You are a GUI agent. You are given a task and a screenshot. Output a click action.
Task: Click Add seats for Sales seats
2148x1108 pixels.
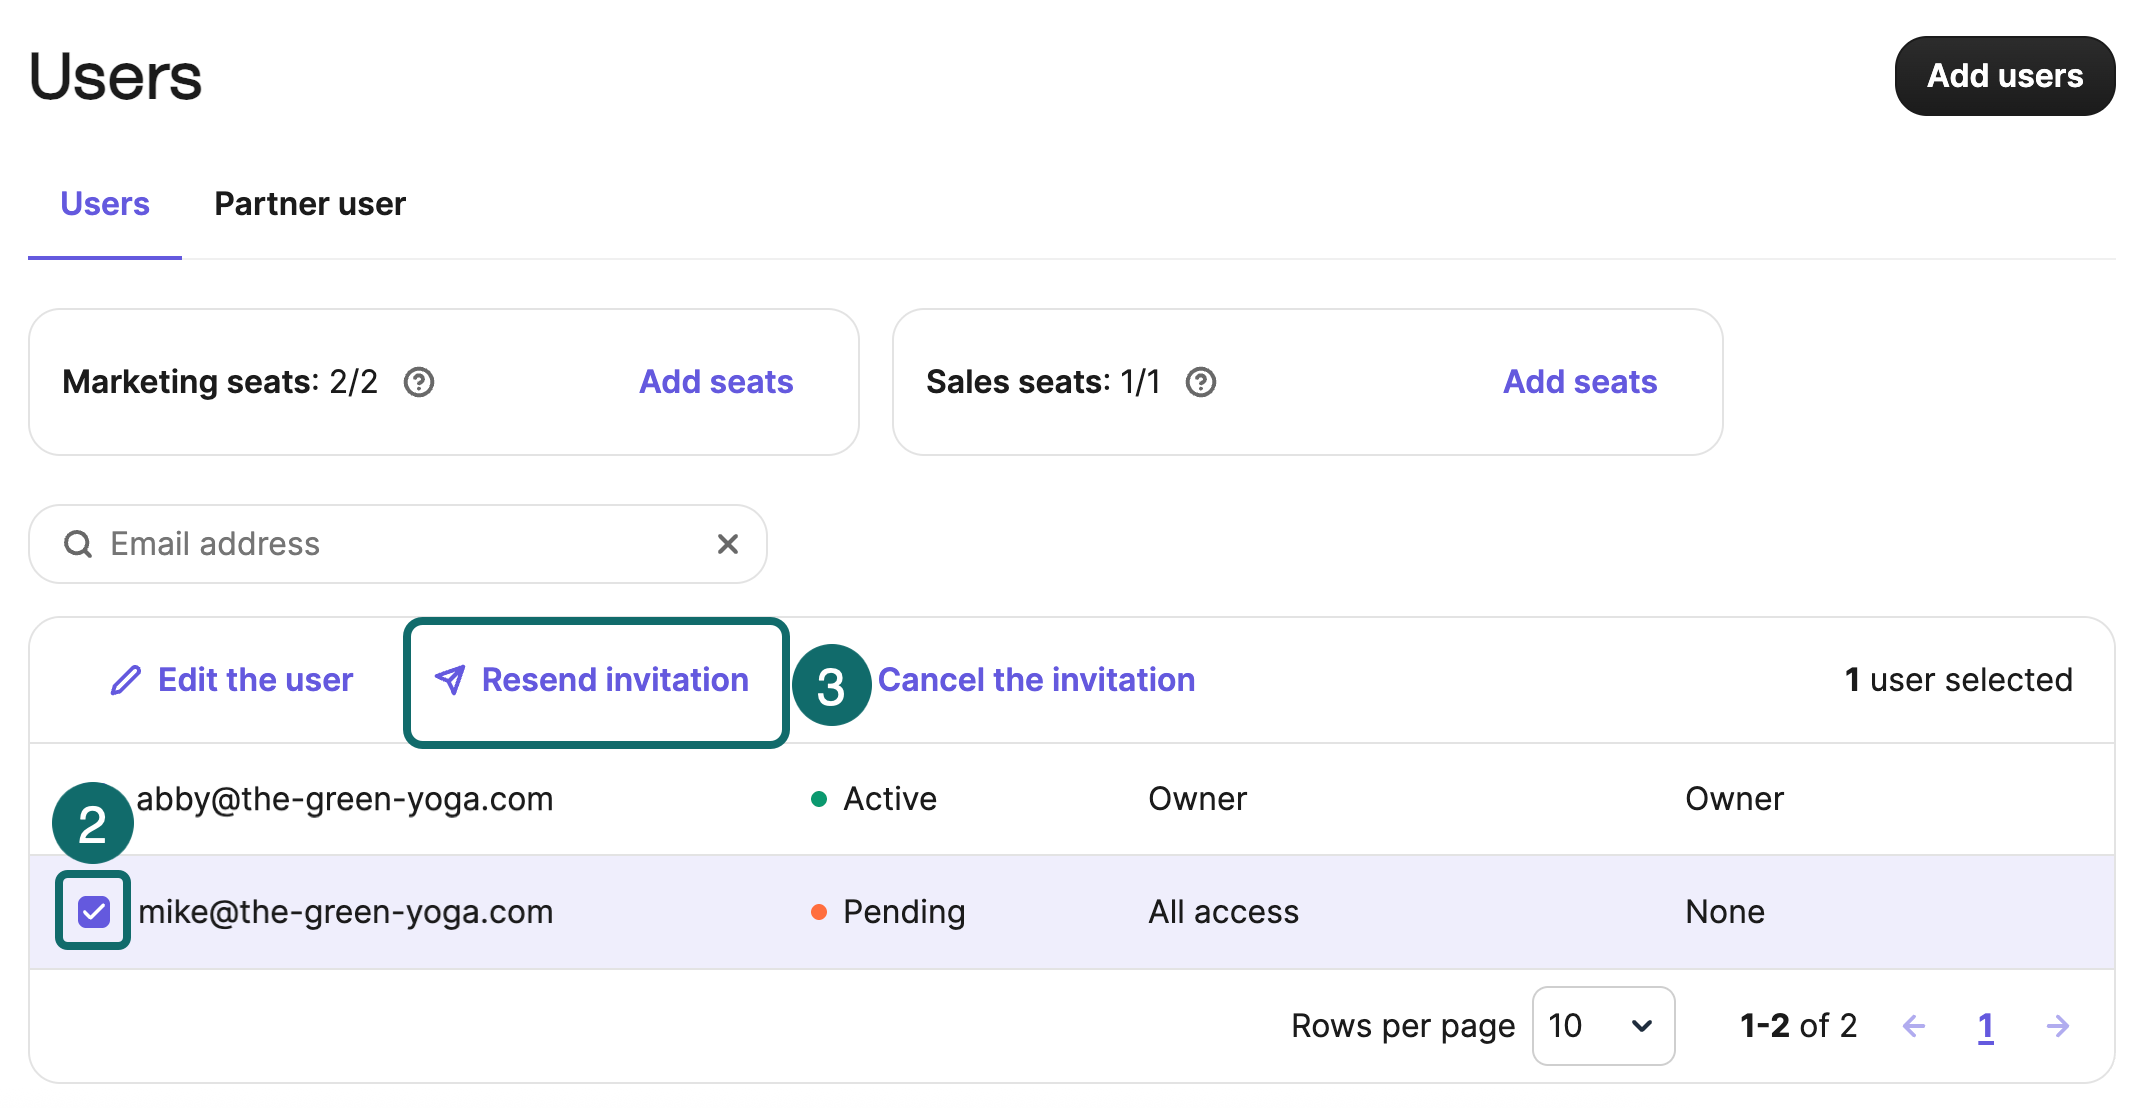pyautogui.click(x=1580, y=382)
